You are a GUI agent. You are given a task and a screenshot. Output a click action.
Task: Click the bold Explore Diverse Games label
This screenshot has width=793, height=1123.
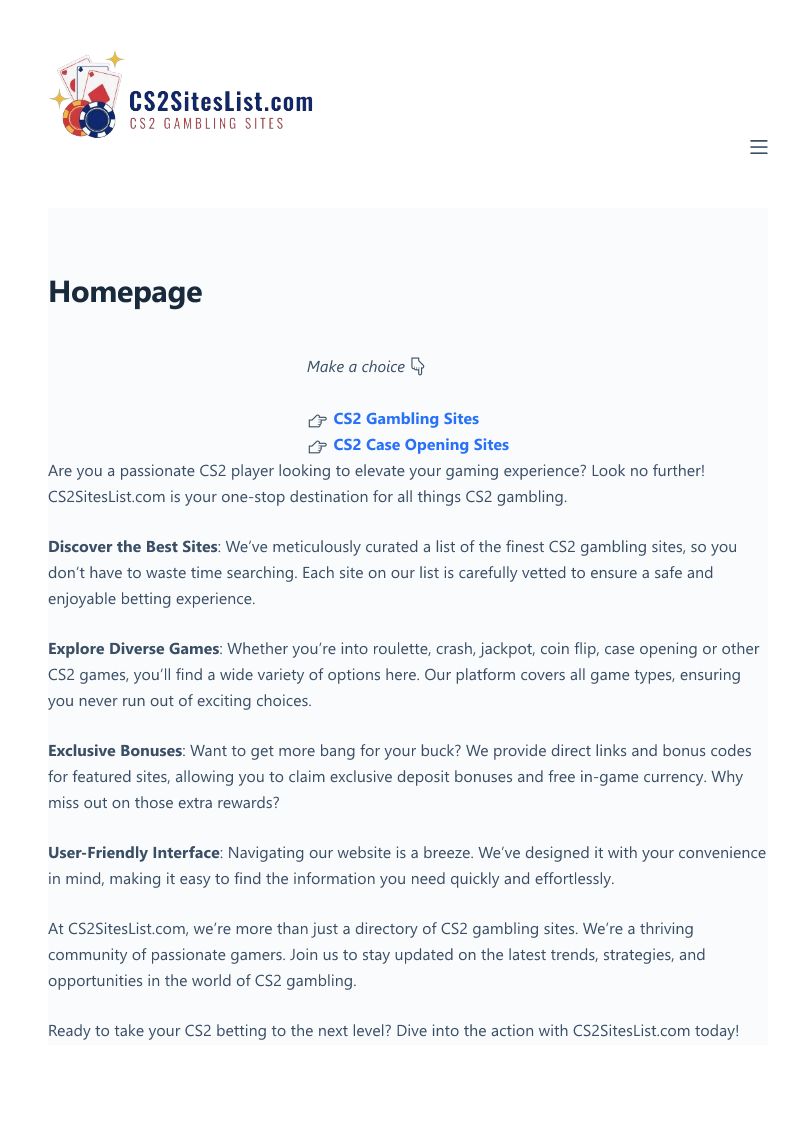(133, 649)
